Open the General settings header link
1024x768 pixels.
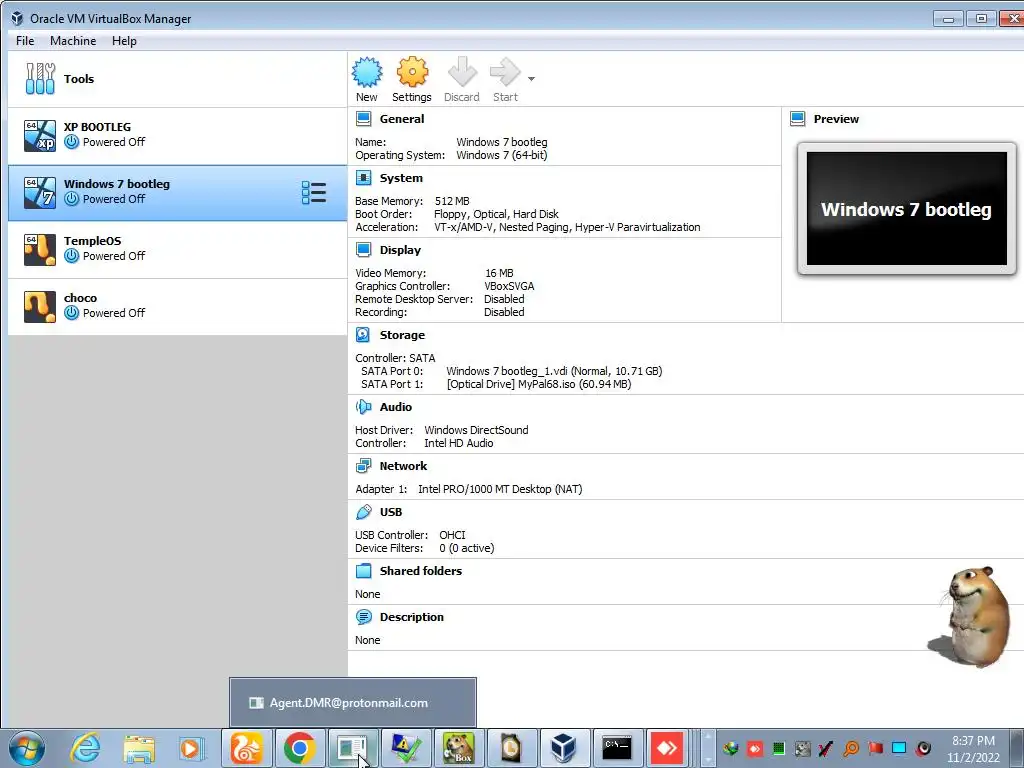pyautogui.click(x=402, y=119)
